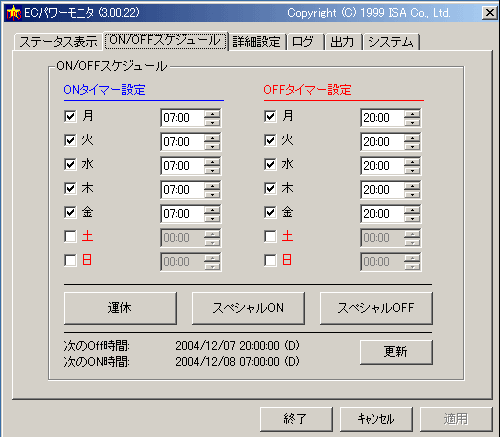Disable ON timer 金 checkbox
The image size is (500, 437).
[70, 212]
